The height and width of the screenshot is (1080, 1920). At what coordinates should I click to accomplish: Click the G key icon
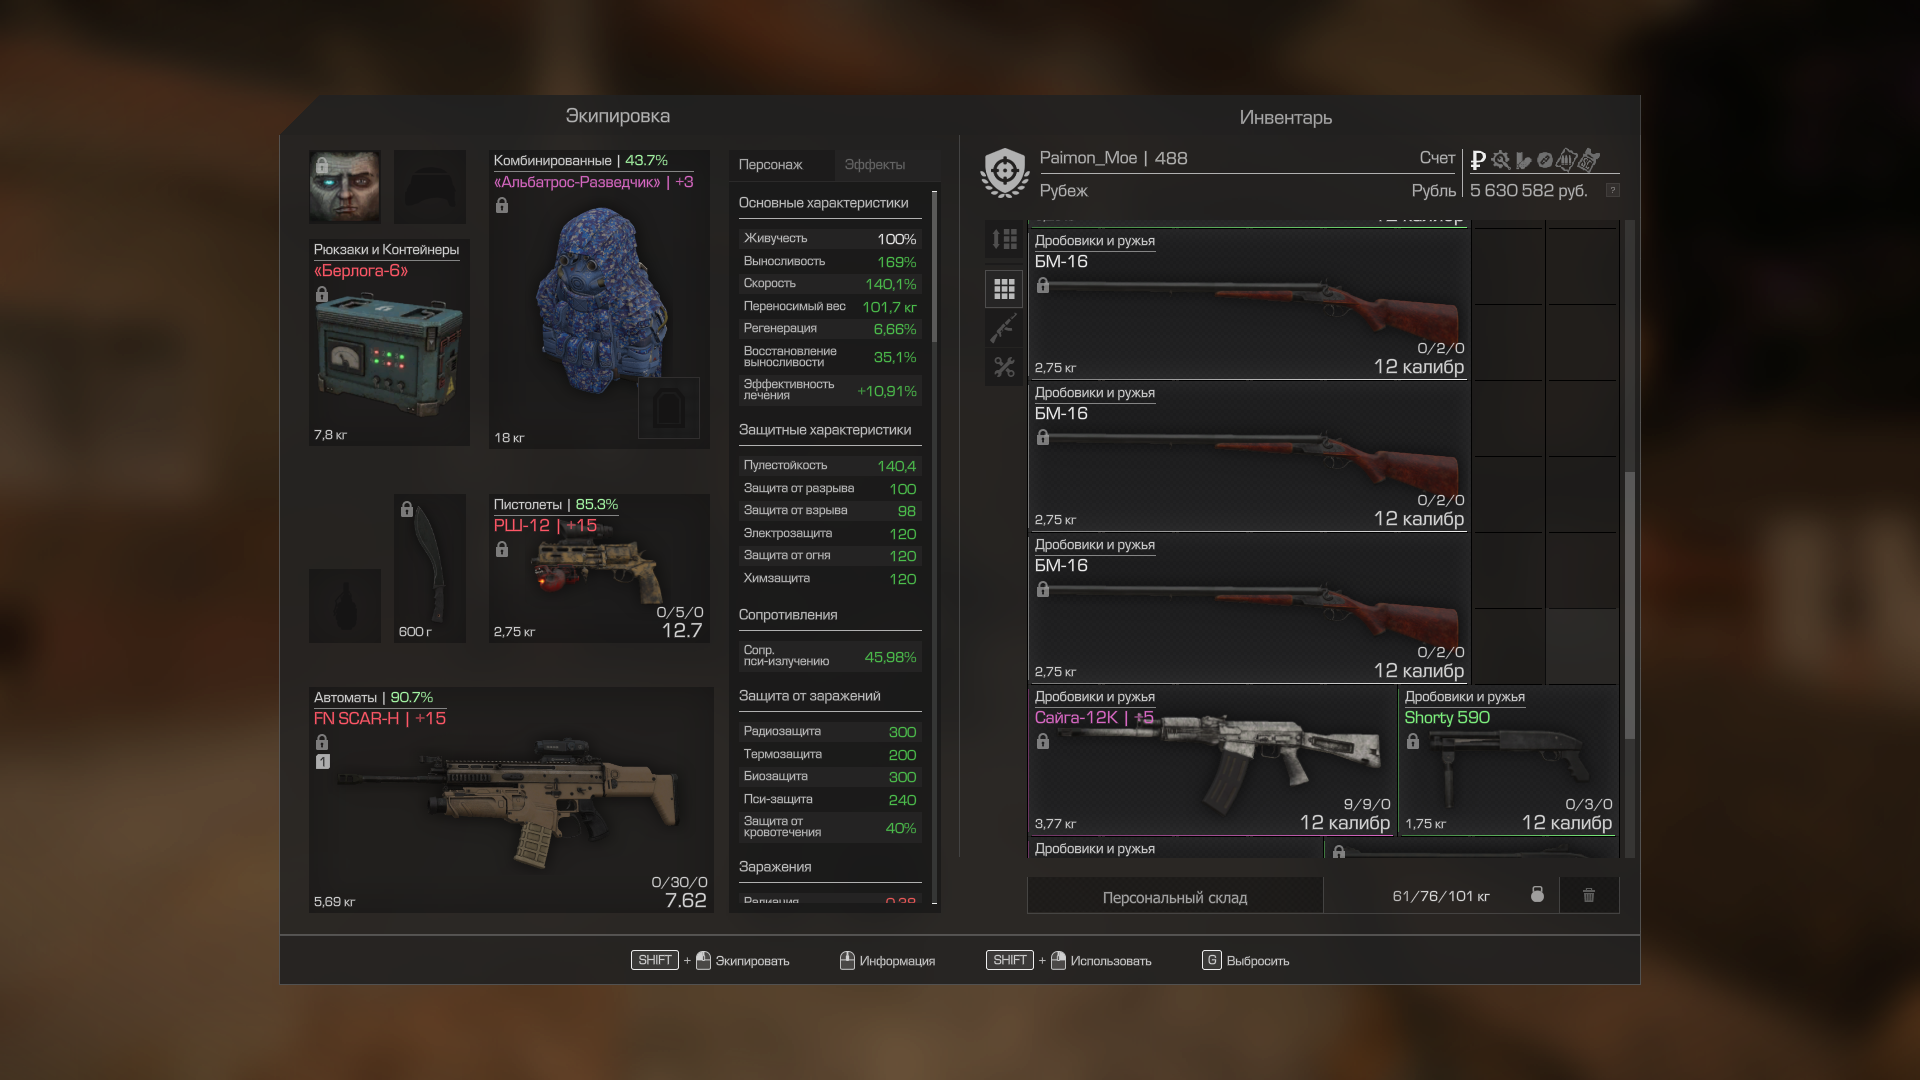tap(1212, 960)
